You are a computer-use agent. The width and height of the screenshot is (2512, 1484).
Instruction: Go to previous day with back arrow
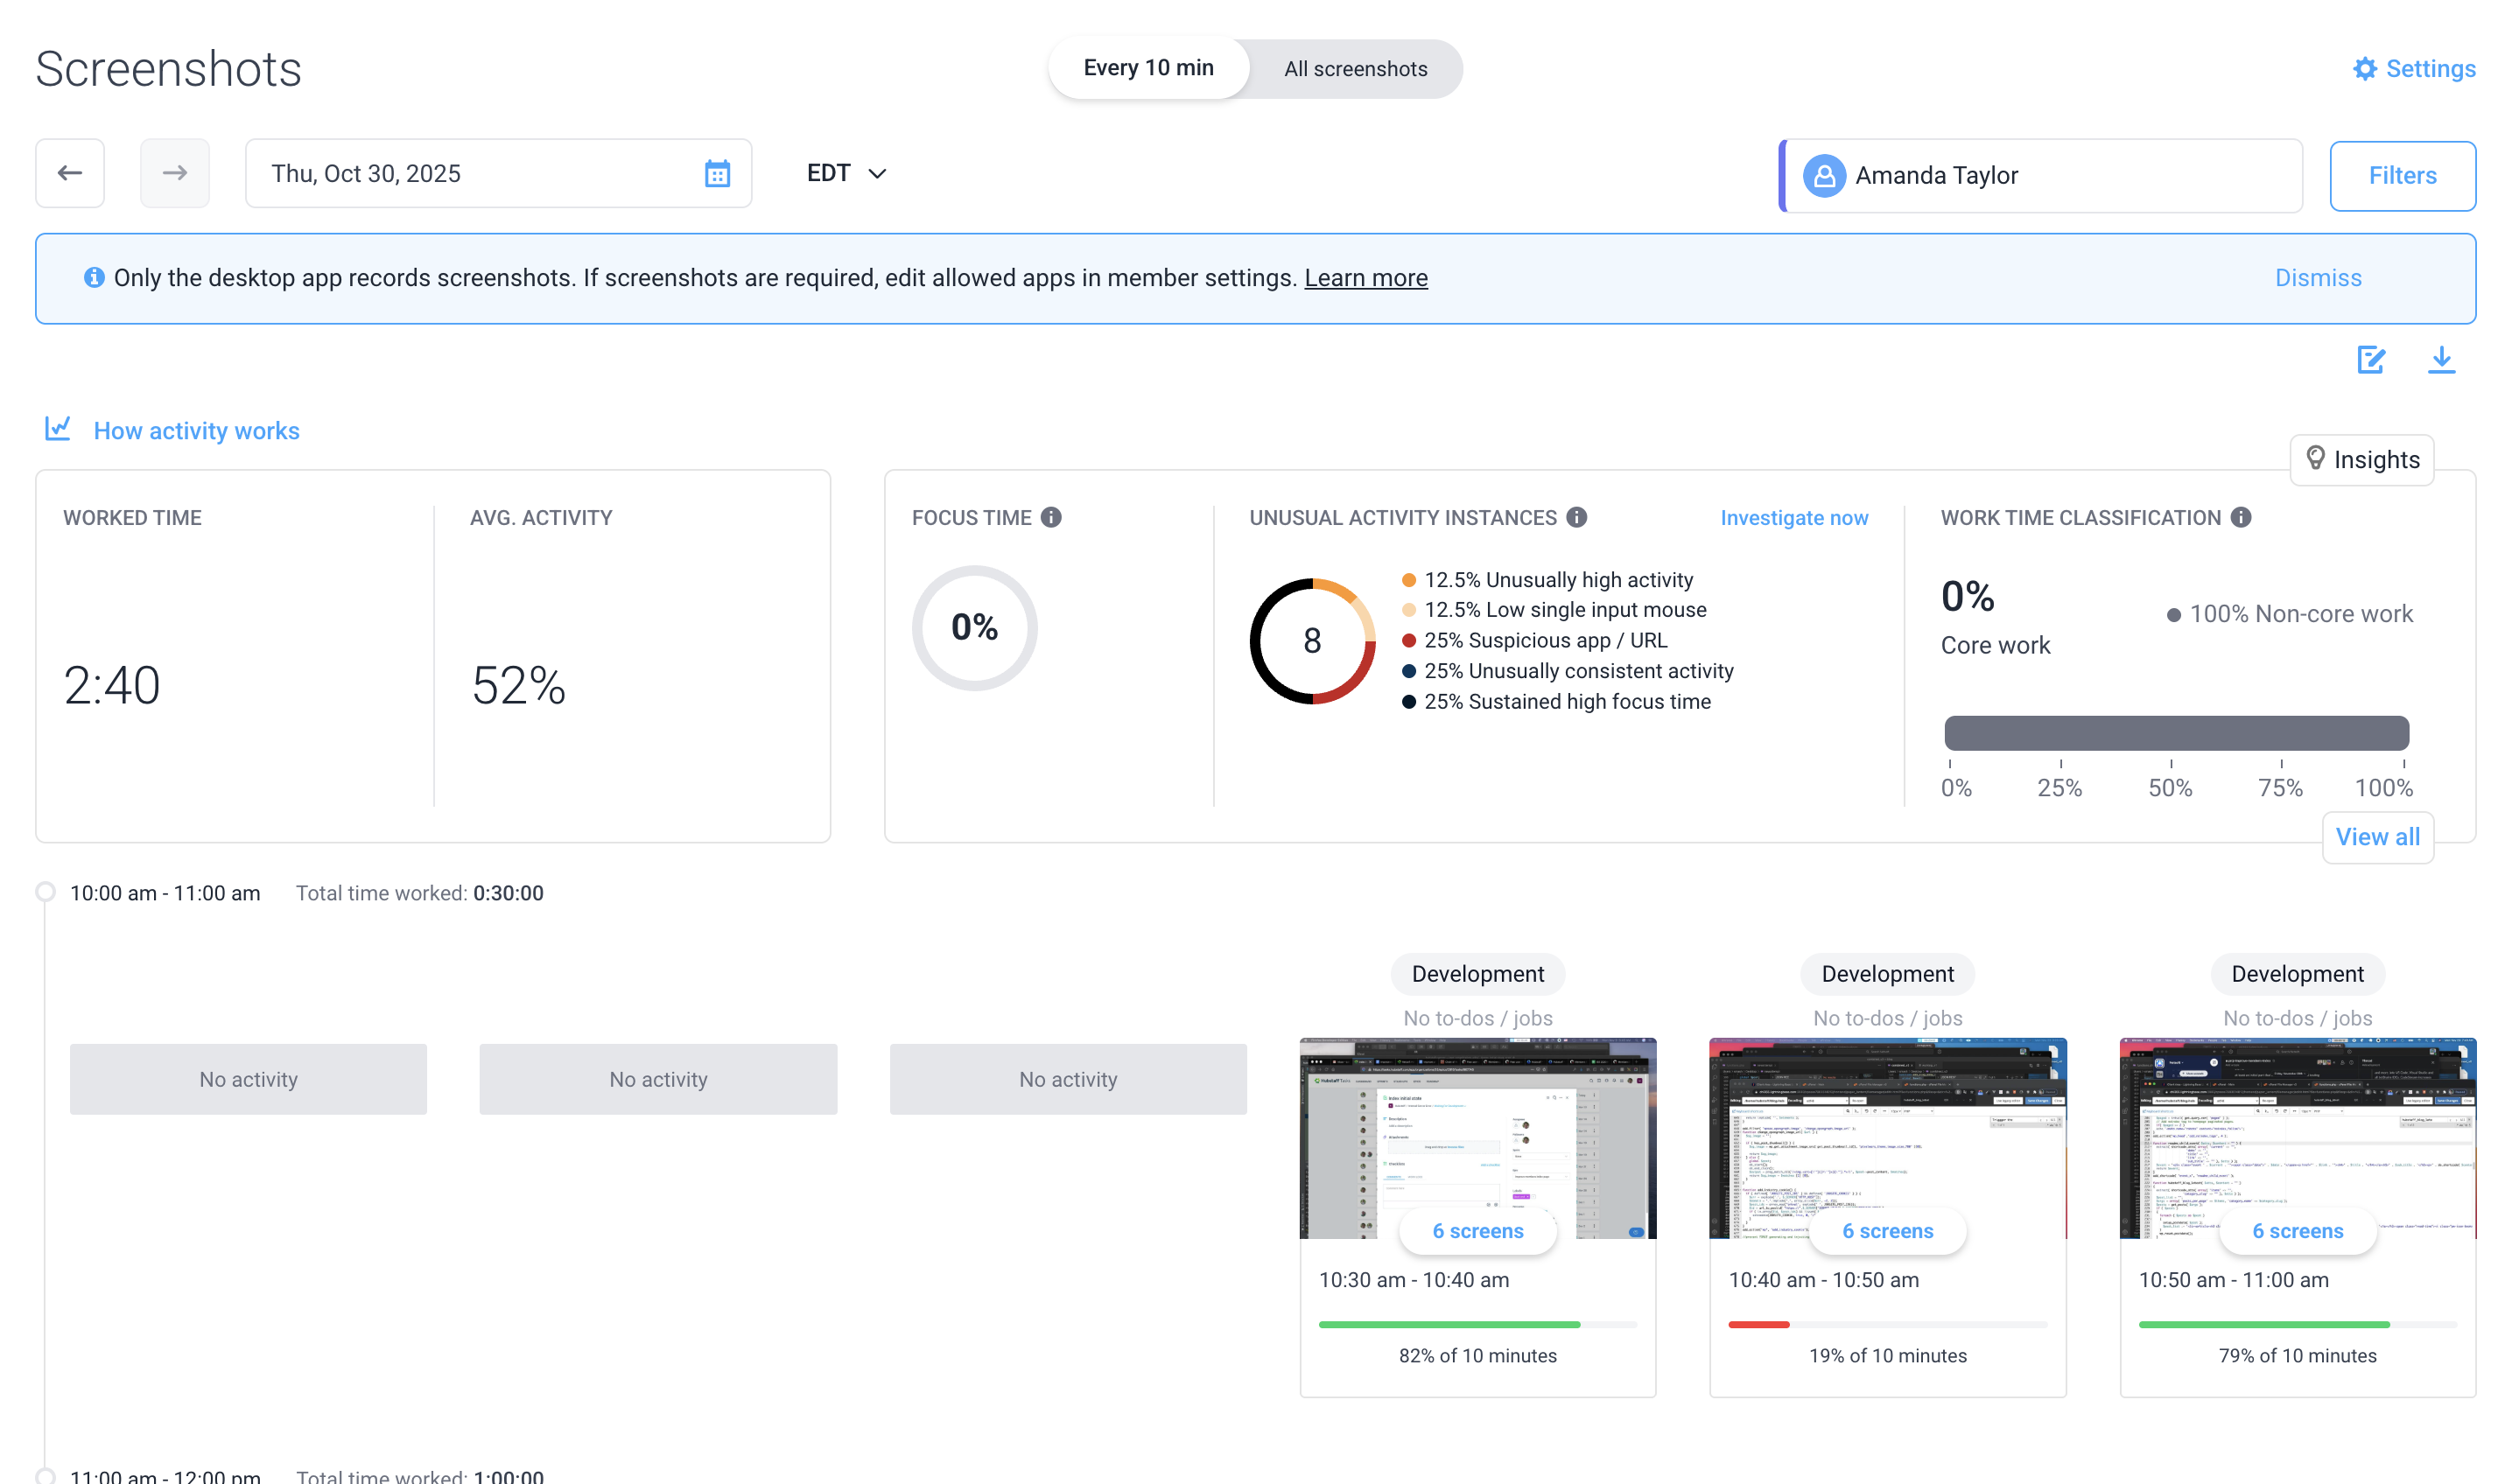tap(69, 172)
